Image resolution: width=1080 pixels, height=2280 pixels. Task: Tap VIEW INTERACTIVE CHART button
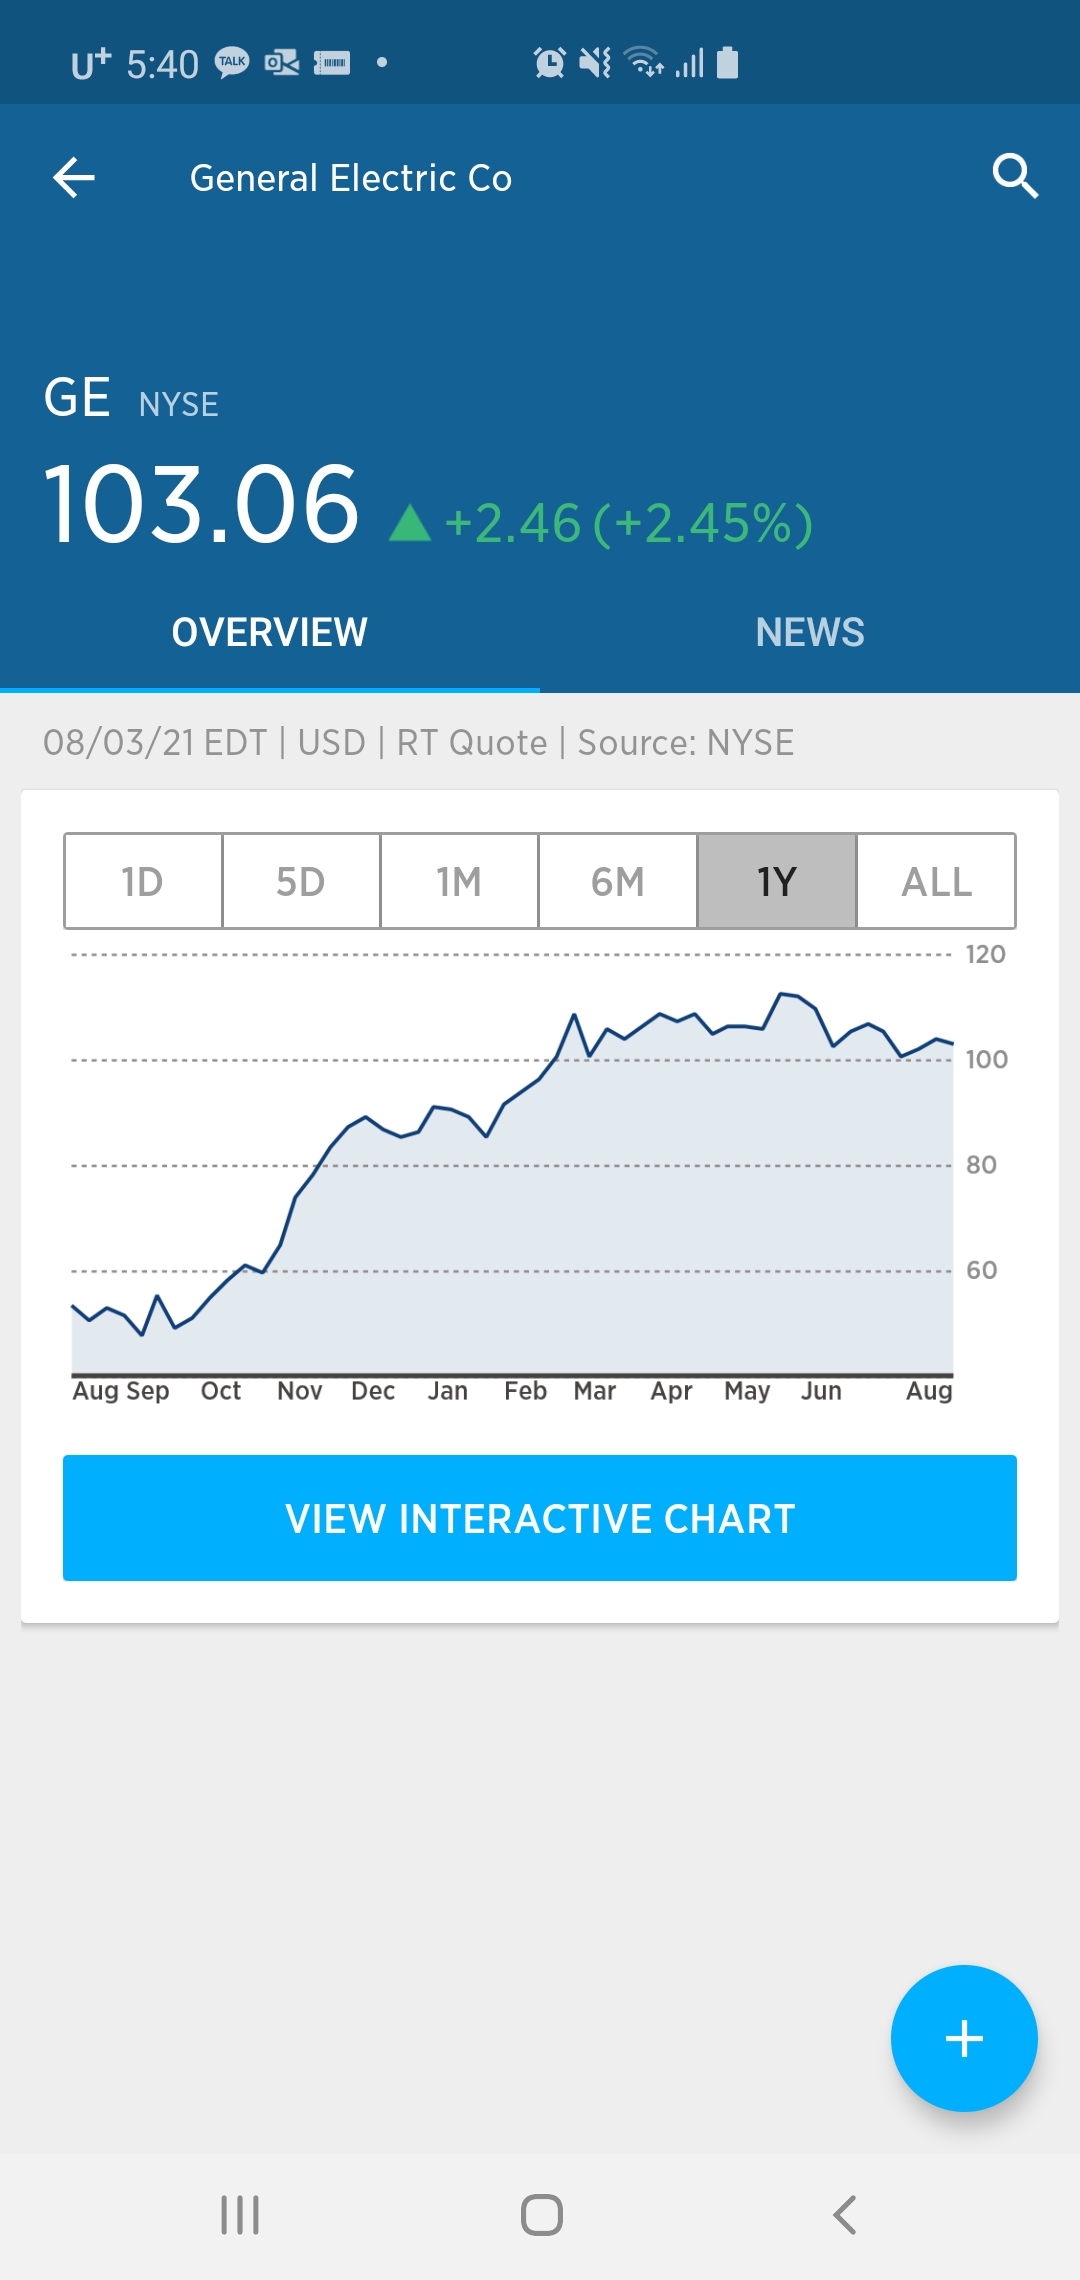tap(540, 1518)
